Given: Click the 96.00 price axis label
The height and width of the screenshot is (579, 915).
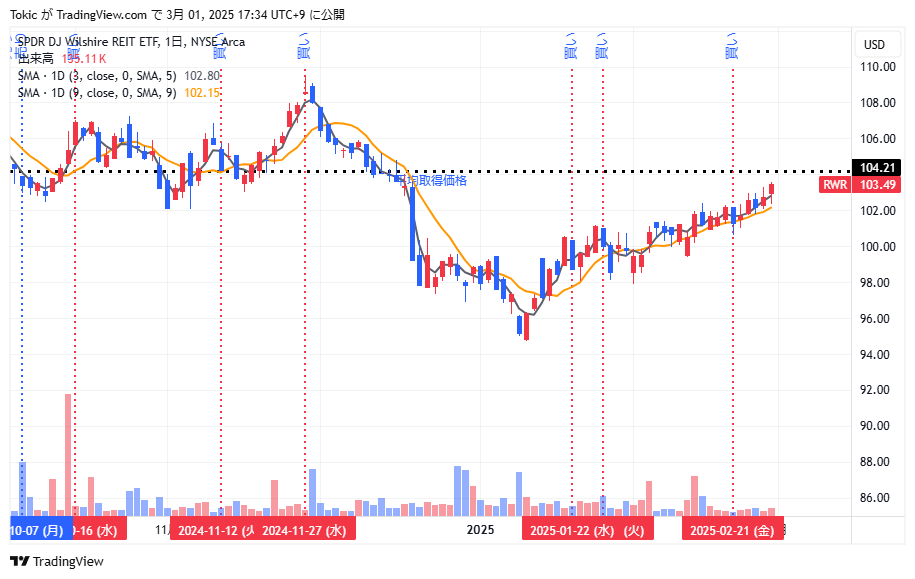Looking at the screenshot, I should pos(874,319).
